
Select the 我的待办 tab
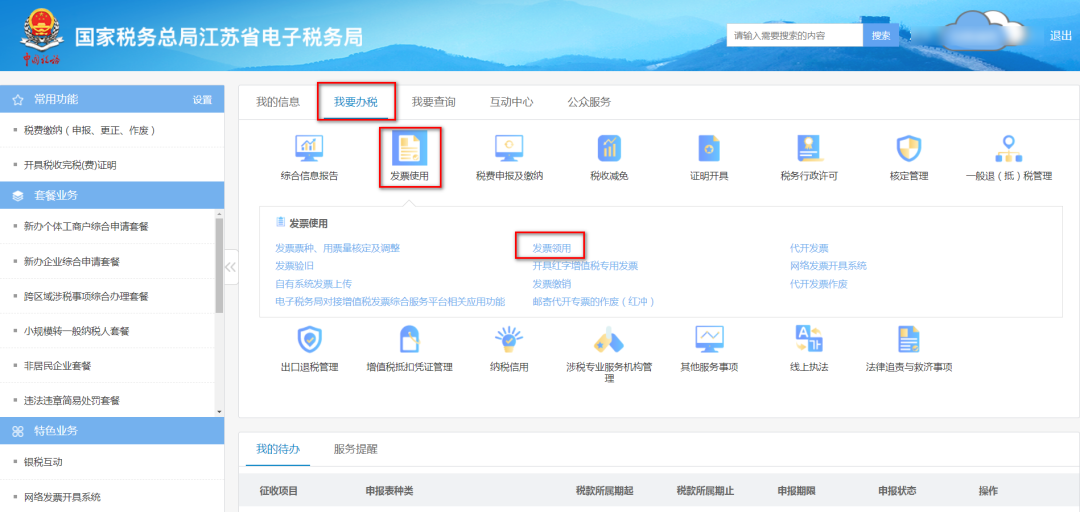(278, 449)
